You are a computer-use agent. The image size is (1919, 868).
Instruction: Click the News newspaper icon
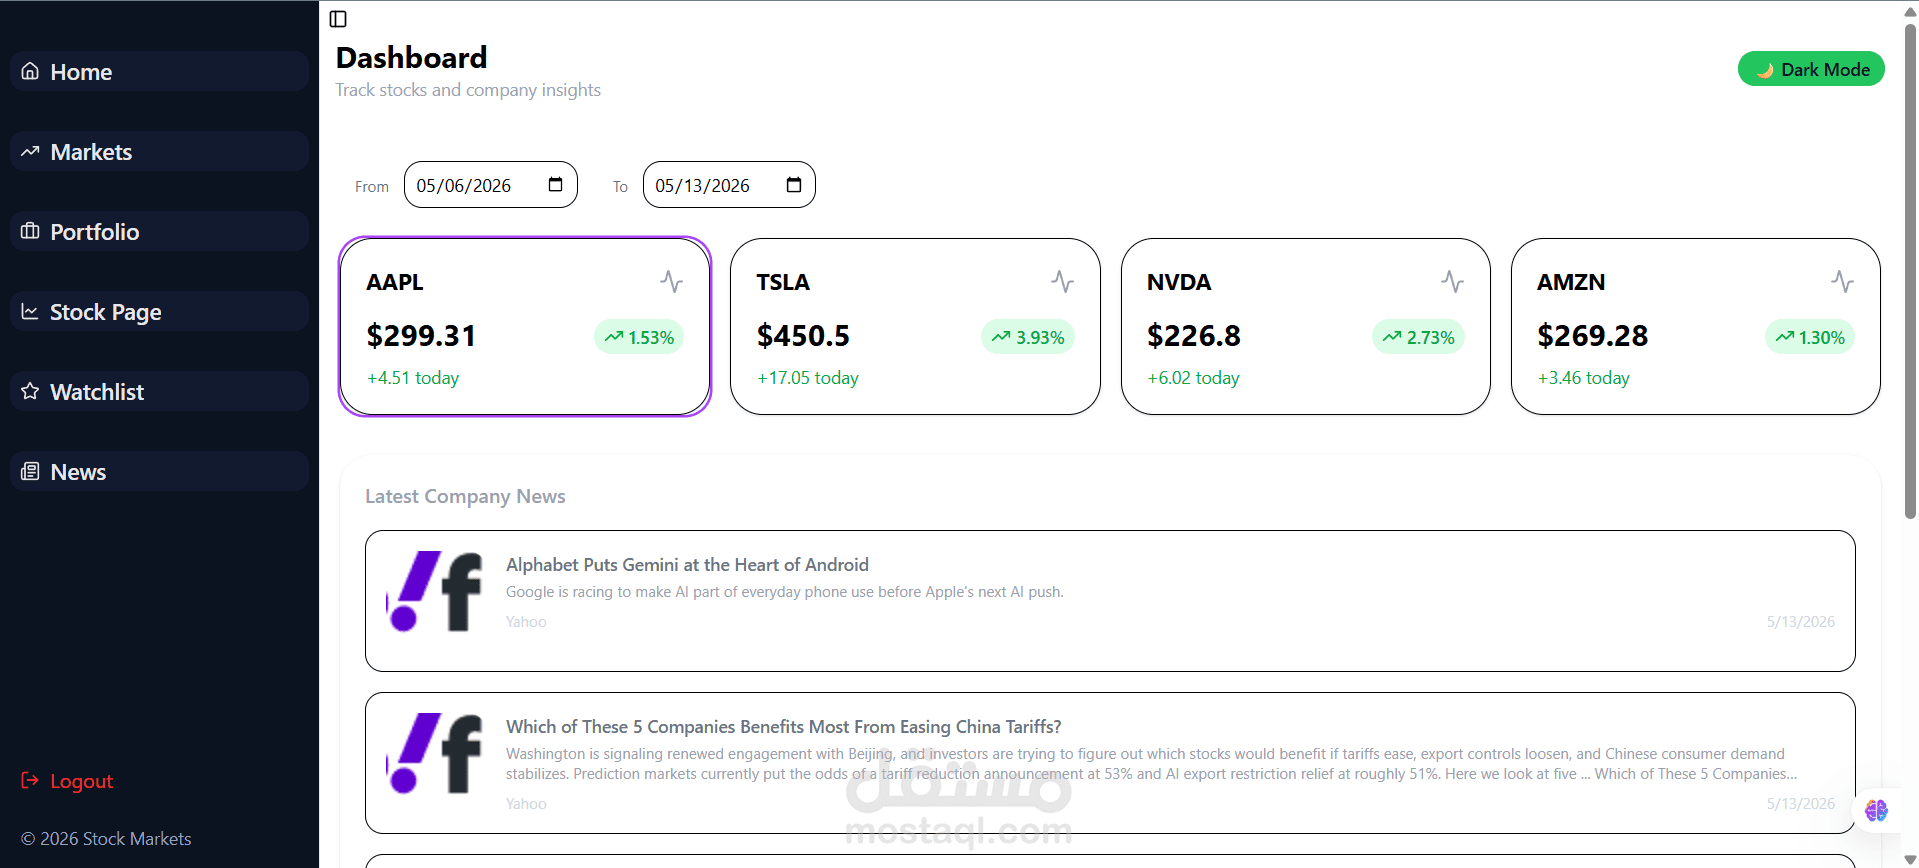[x=30, y=471]
